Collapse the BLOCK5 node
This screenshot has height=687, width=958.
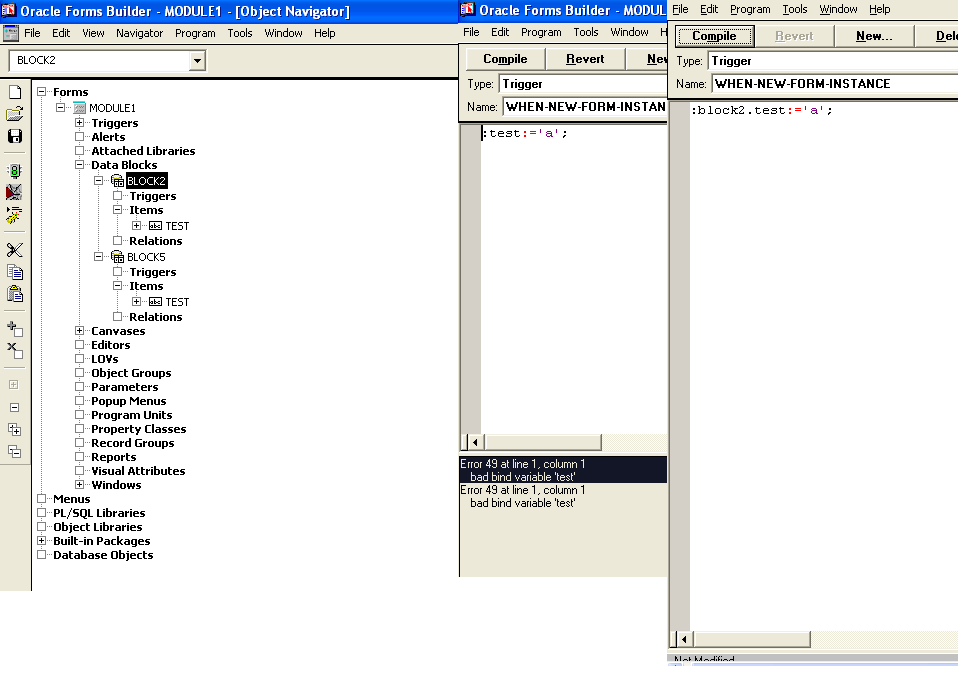pyautogui.click(x=98, y=257)
